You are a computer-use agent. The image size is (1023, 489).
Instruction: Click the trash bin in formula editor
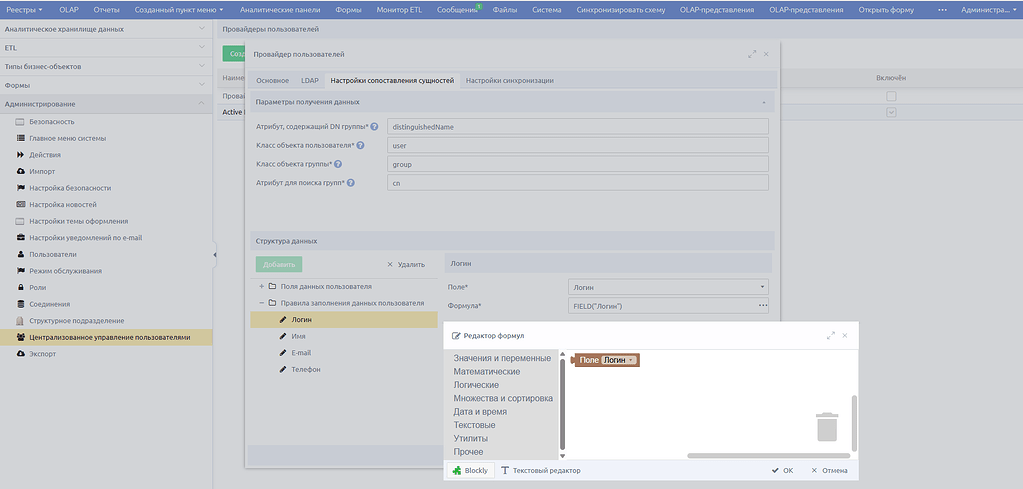(x=827, y=427)
